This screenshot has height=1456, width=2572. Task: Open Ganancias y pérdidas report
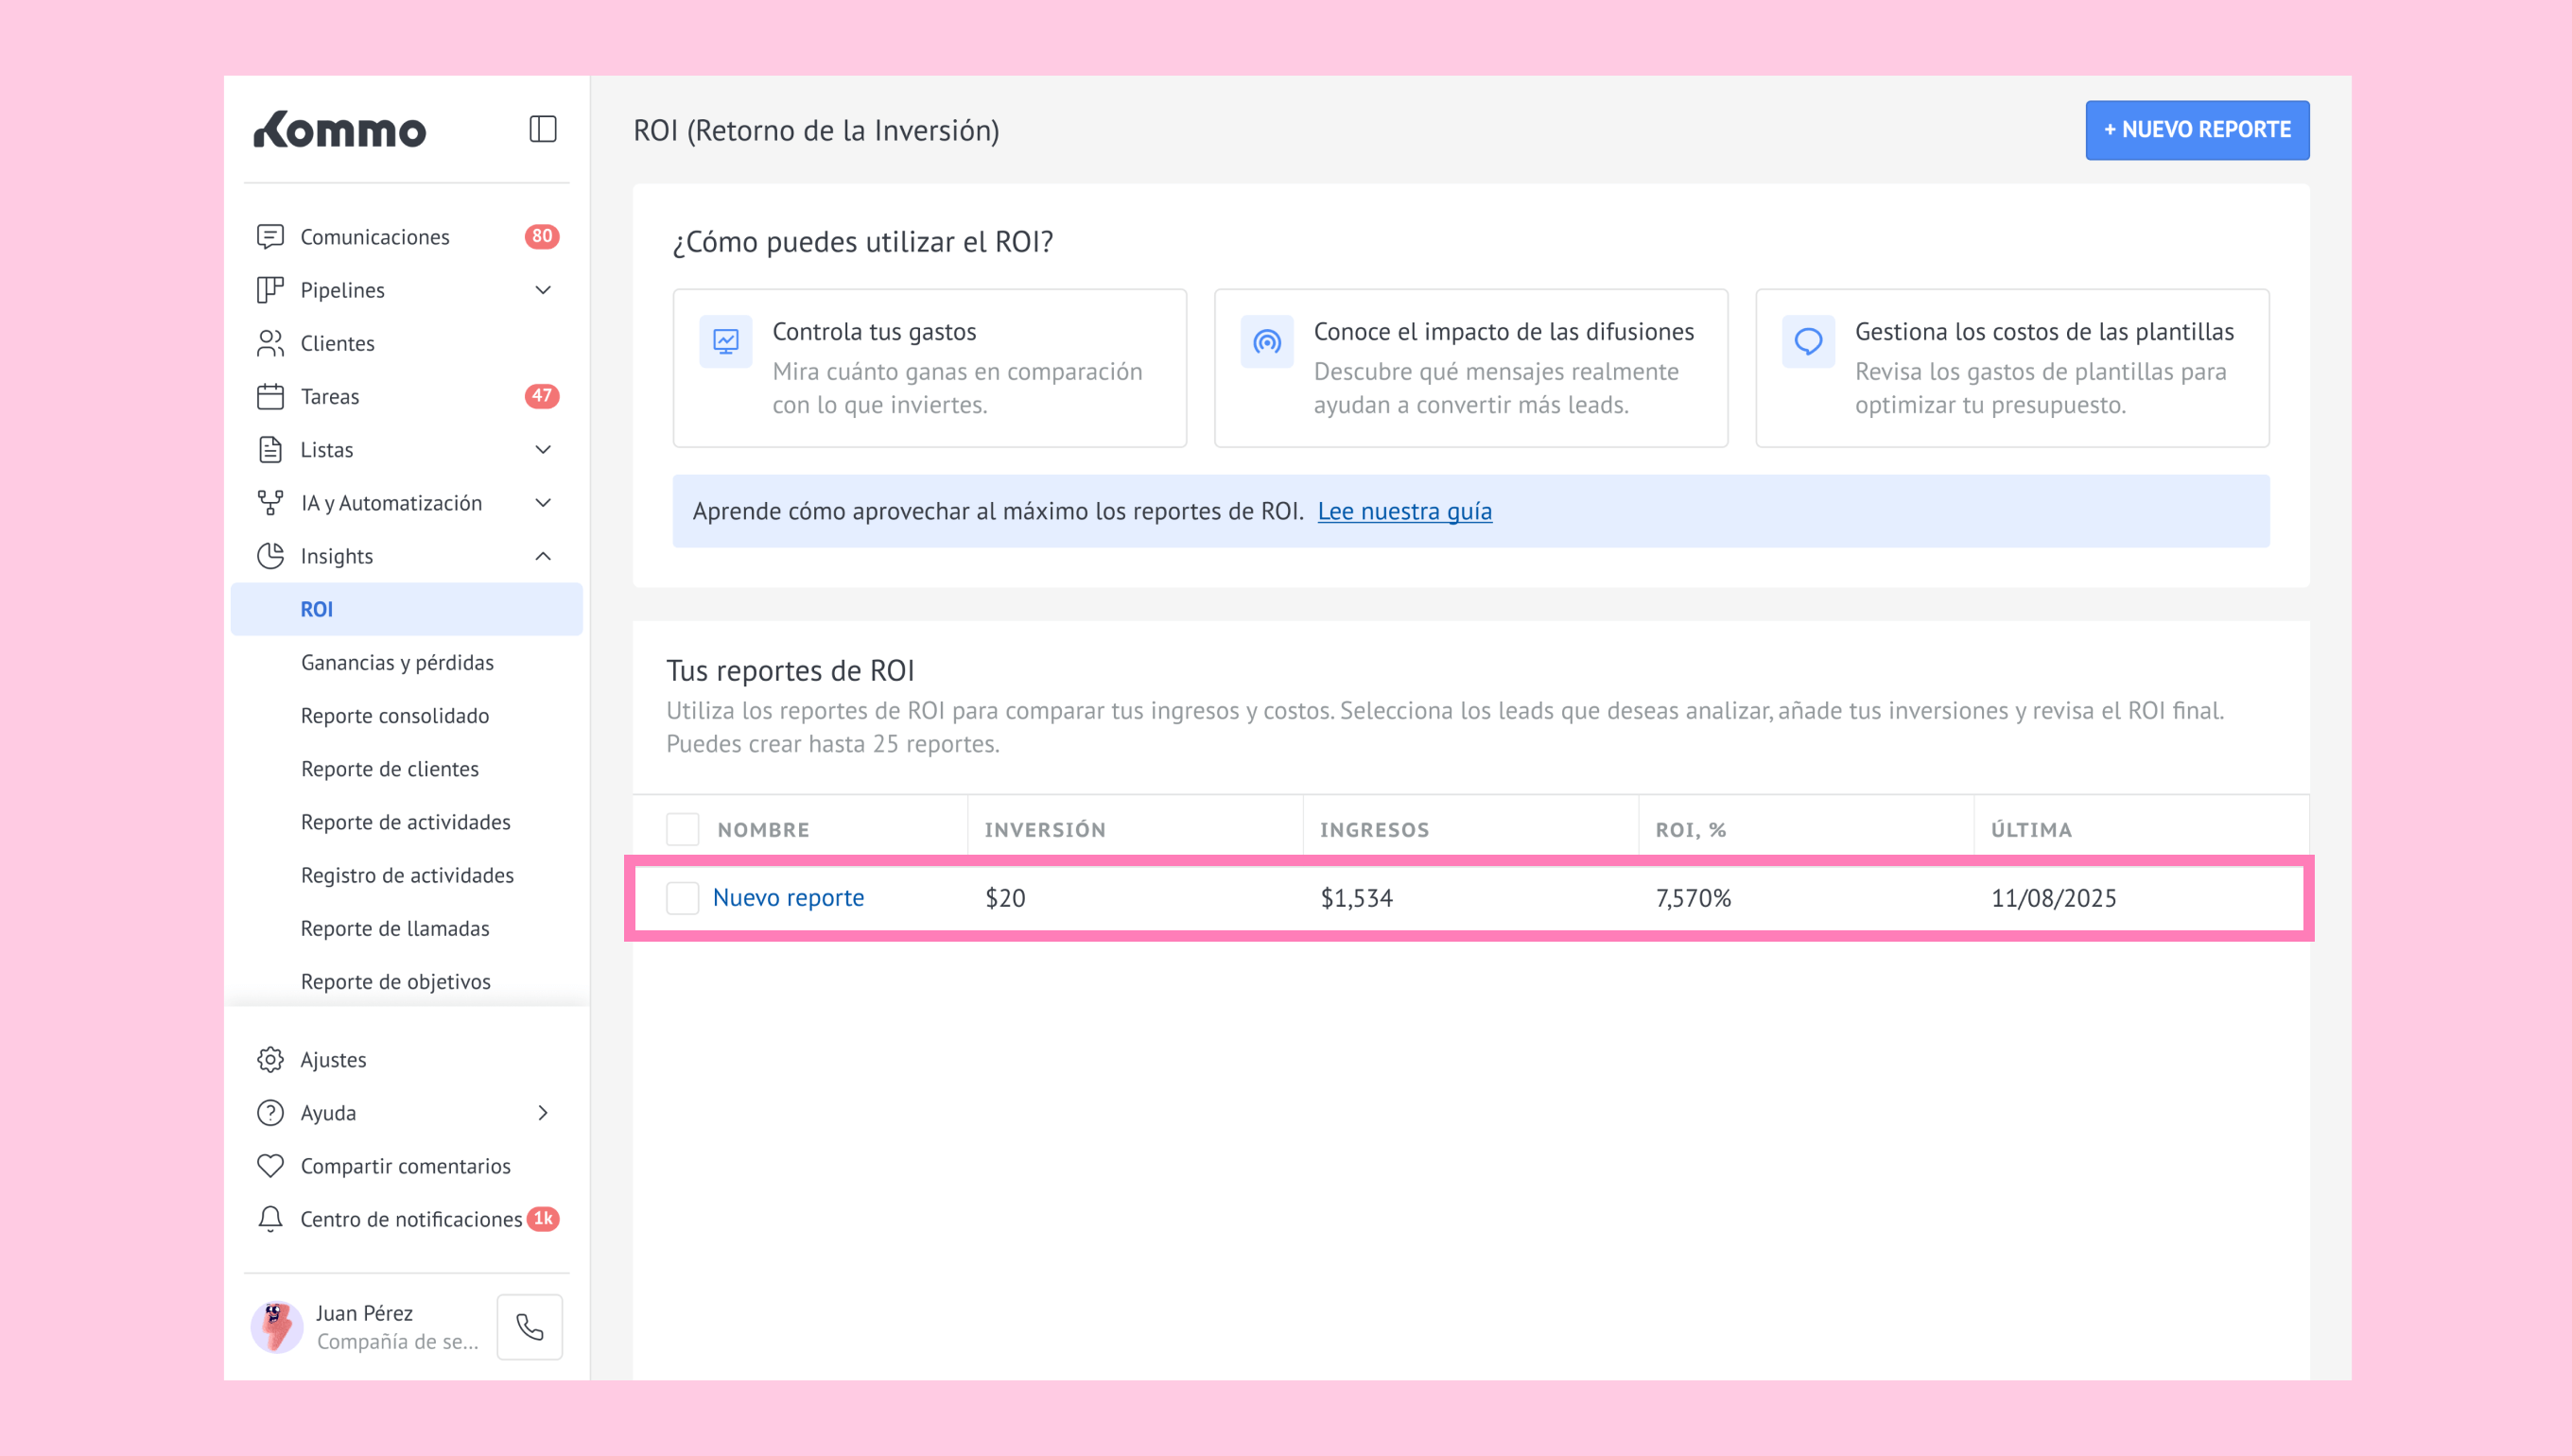click(397, 662)
